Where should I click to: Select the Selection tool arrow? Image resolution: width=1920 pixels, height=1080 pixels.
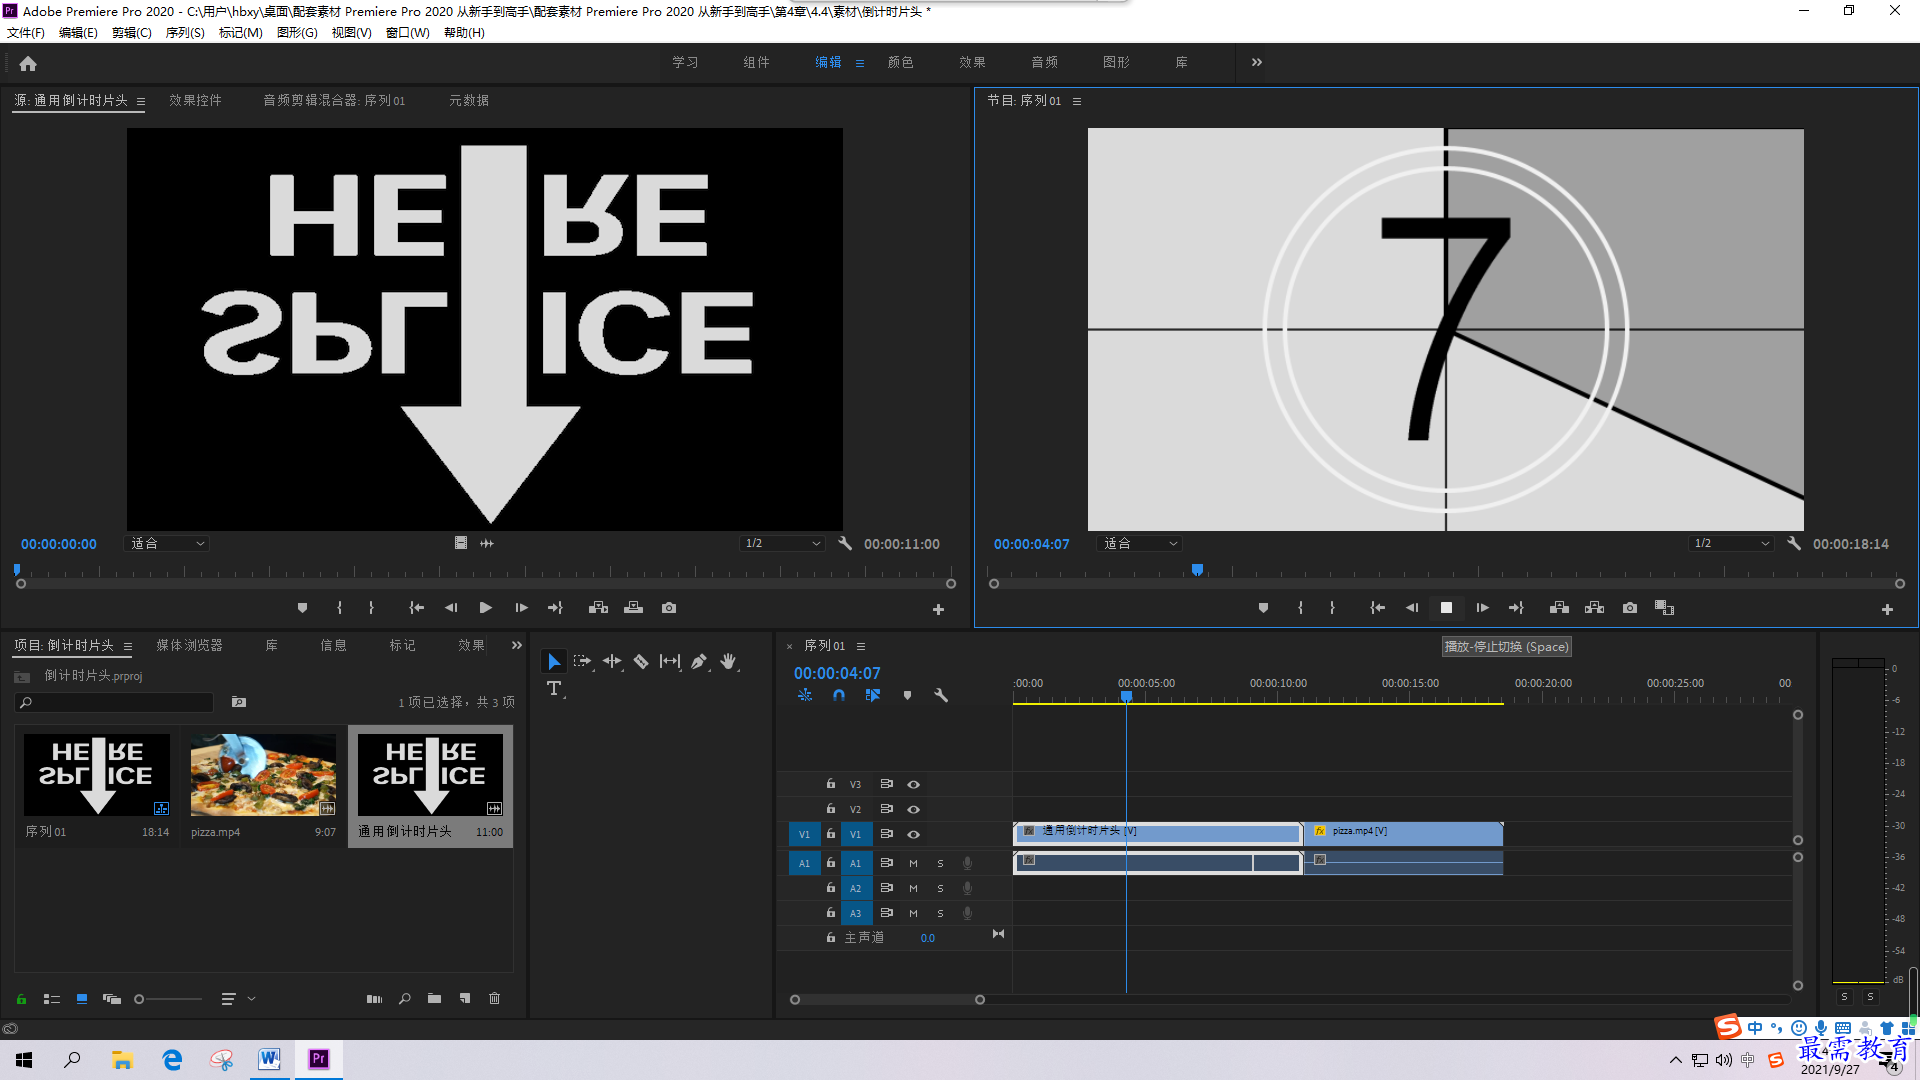pyautogui.click(x=553, y=662)
